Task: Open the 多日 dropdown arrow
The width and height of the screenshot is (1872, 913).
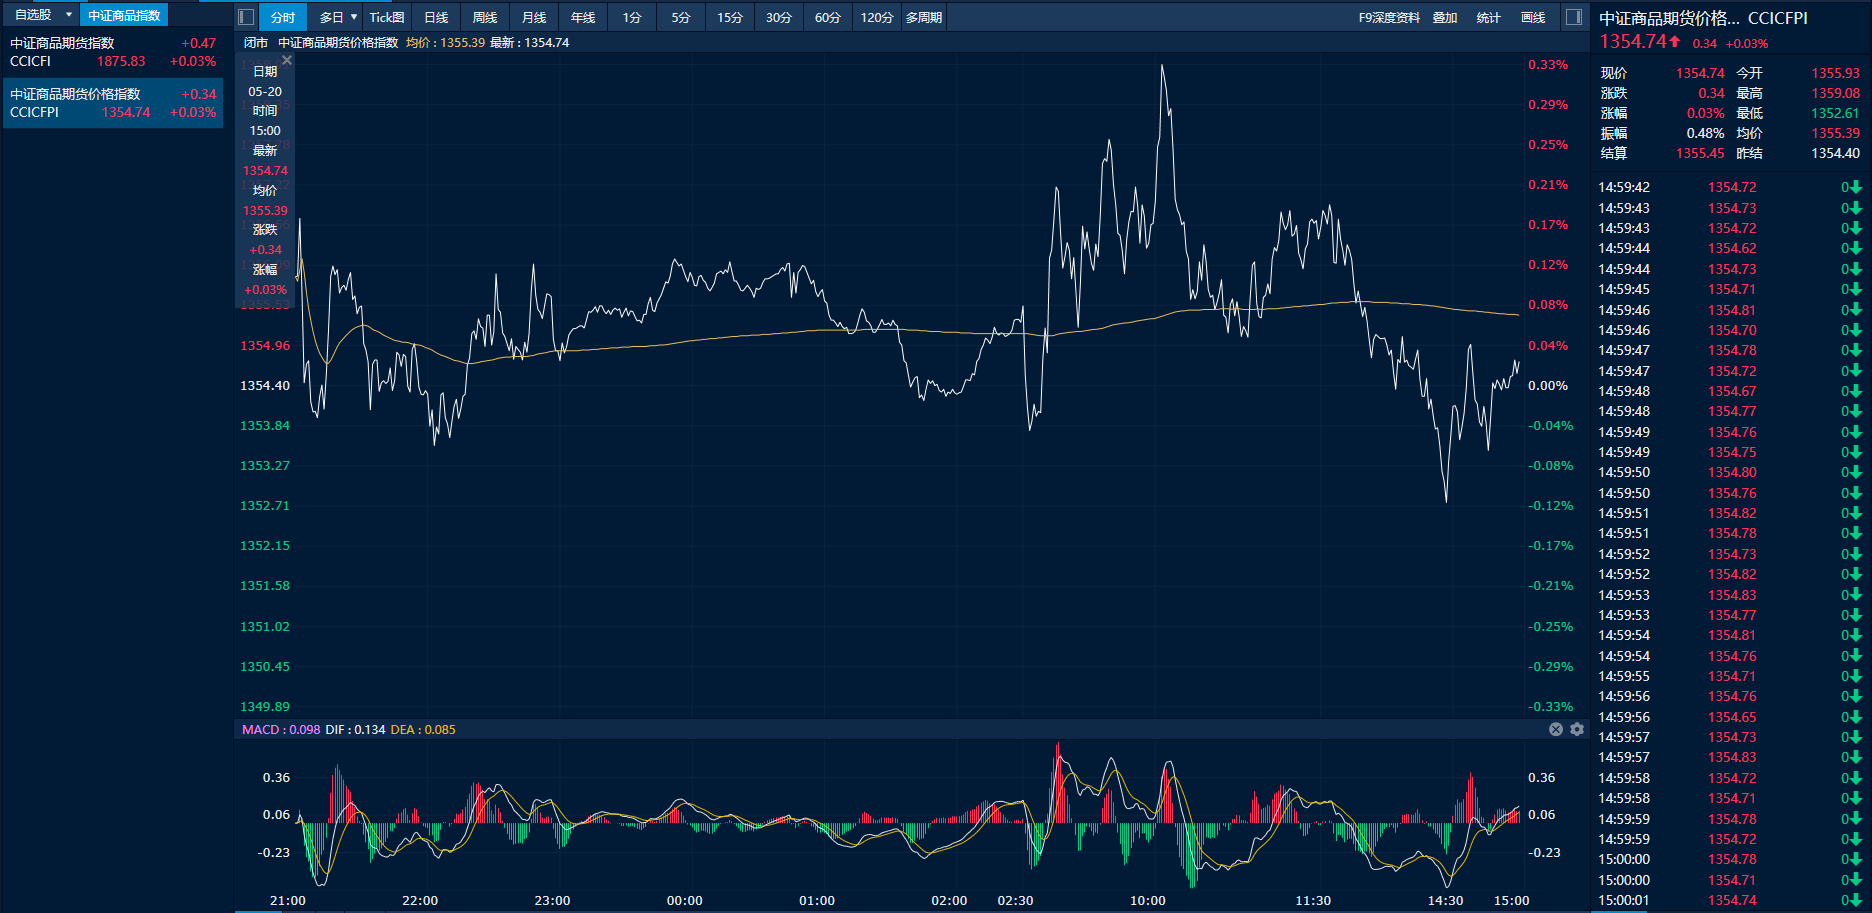Action: (354, 17)
